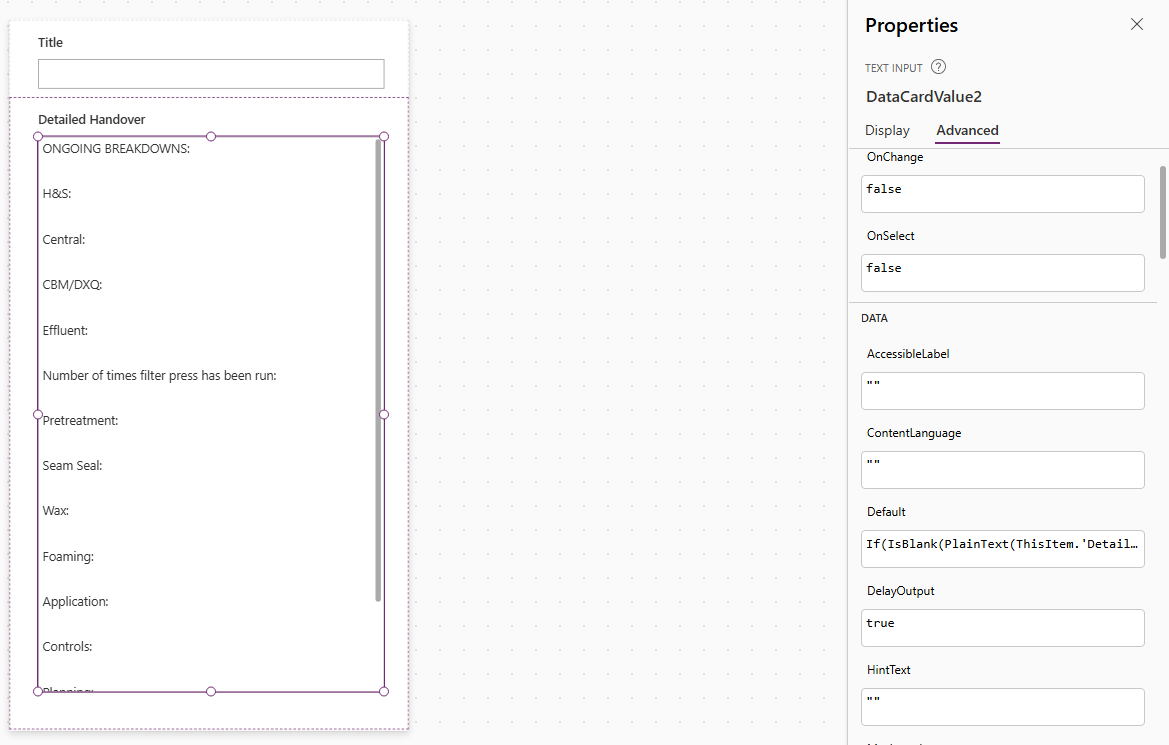Image resolution: width=1169 pixels, height=745 pixels.
Task: Click the HintText property label
Action: [x=889, y=670]
